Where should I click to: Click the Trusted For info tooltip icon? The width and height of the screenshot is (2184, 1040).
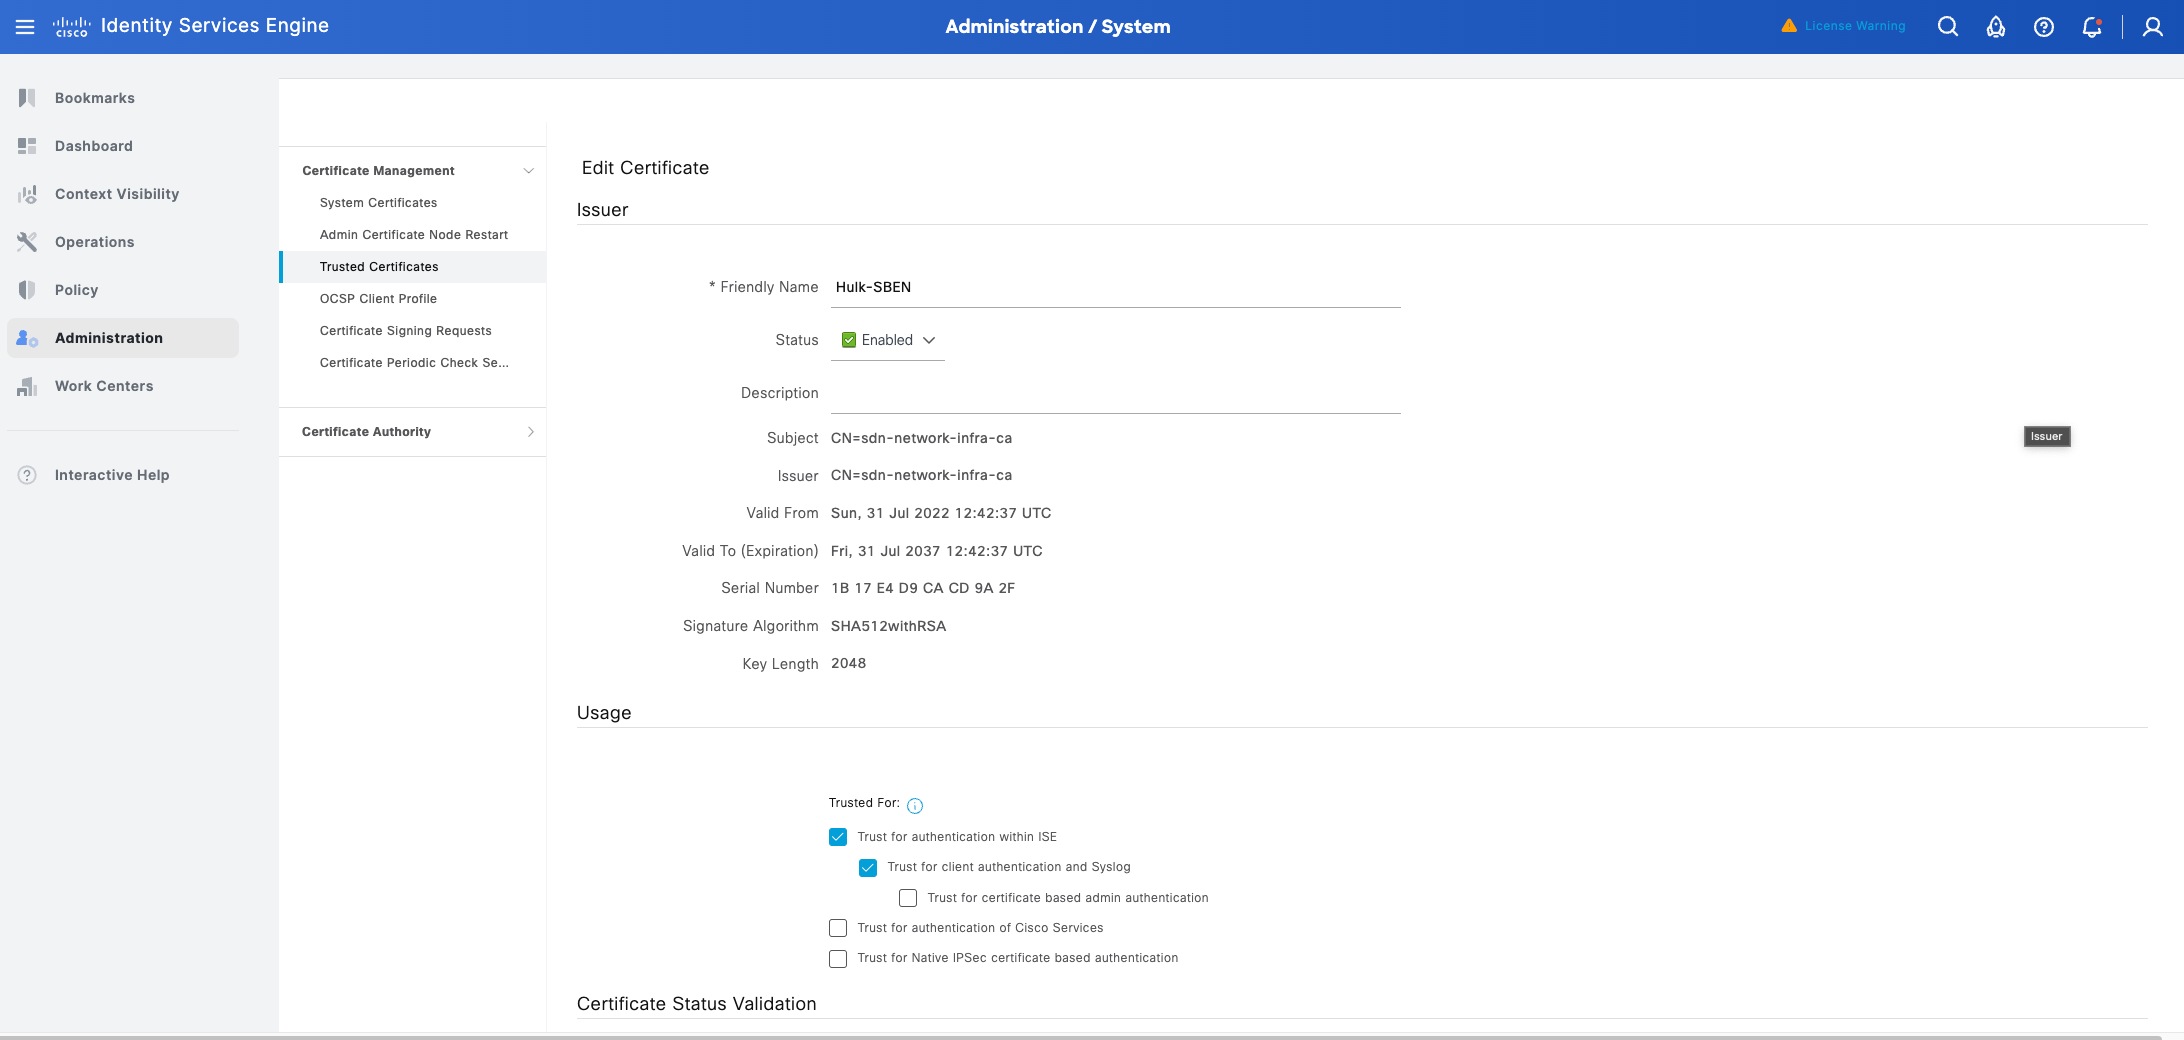coord(915,804)
